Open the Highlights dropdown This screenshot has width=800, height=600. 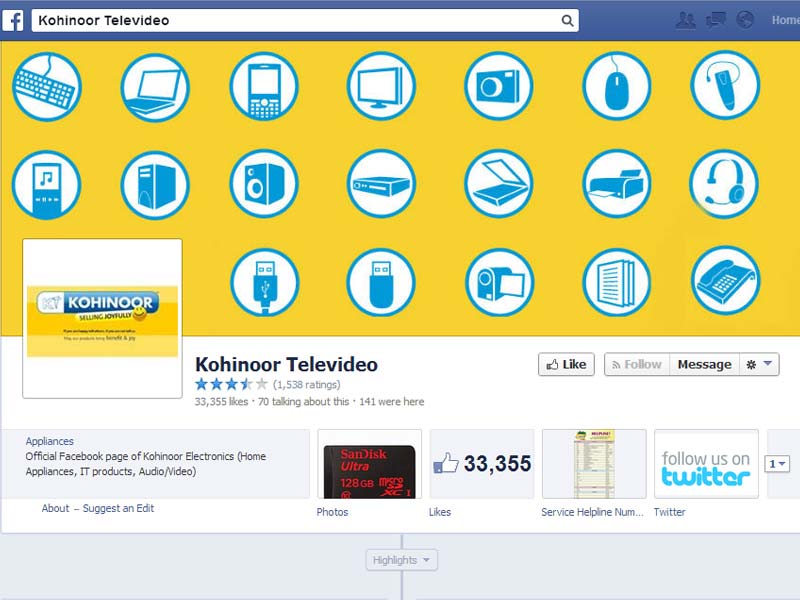click(402, 560)
